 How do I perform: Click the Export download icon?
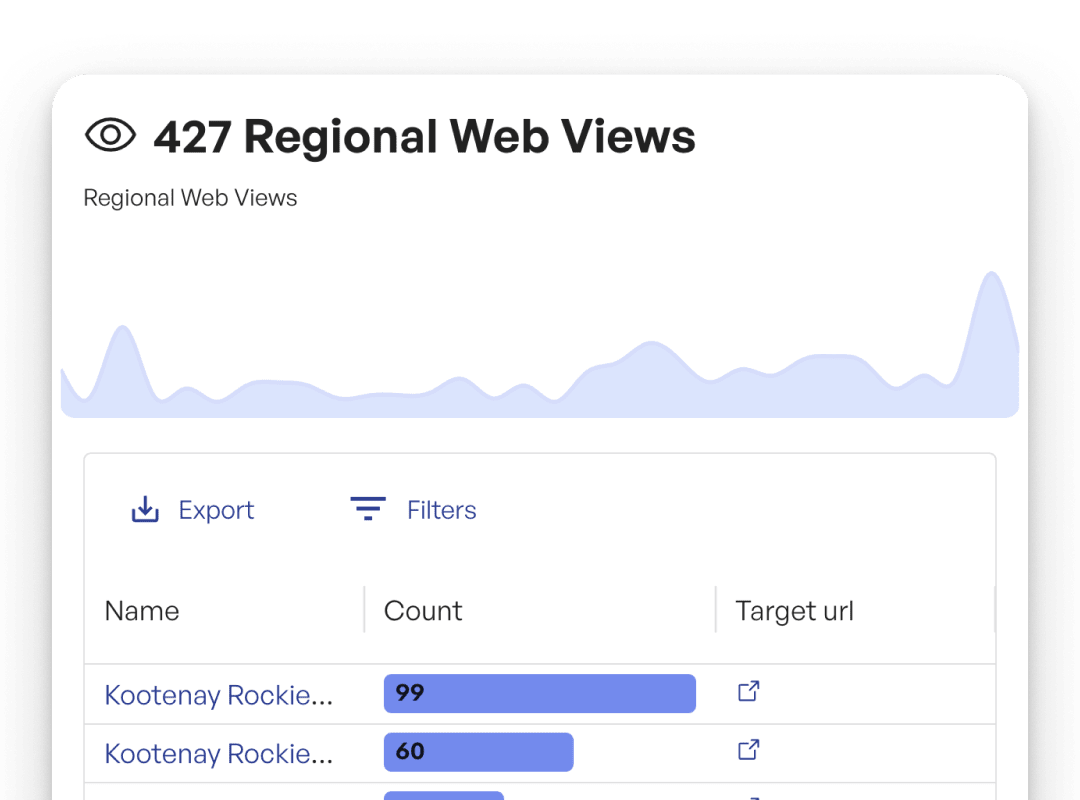[146, 510]
